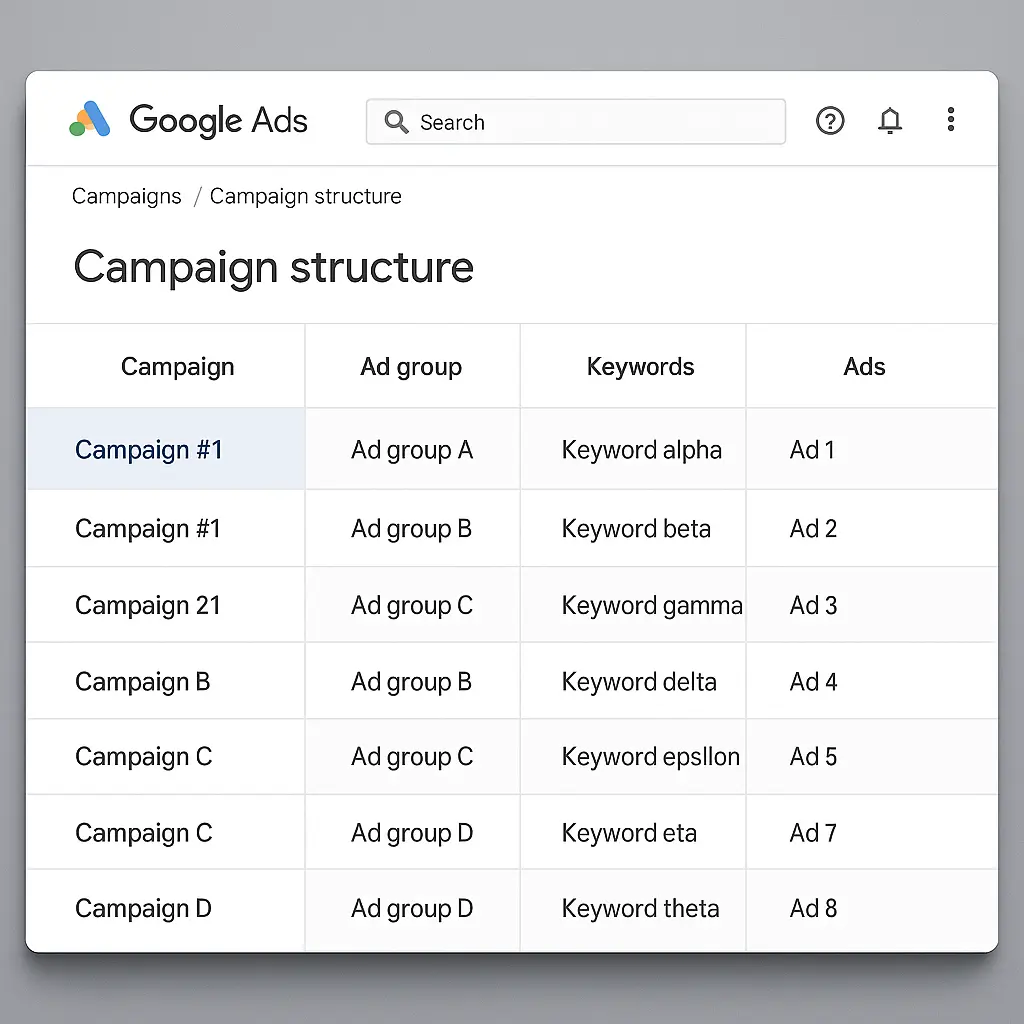
Task: Click Ad group D in Keyword eta row
Action: pos(412,833)
